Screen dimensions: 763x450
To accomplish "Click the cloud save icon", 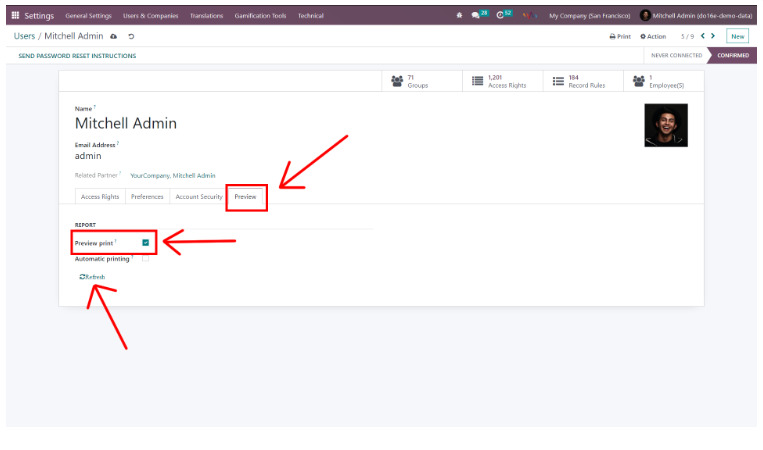I will pos(113,36).
